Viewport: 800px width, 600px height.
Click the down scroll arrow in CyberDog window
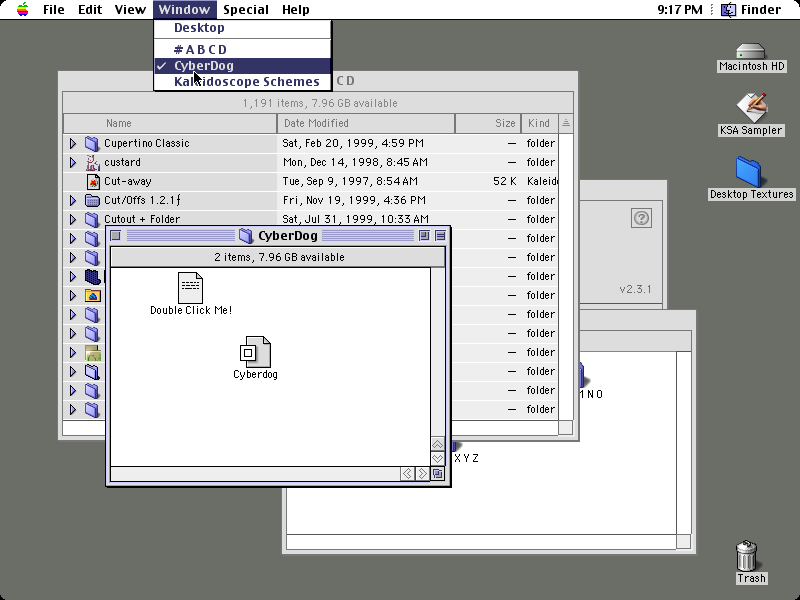click(437, 459)
